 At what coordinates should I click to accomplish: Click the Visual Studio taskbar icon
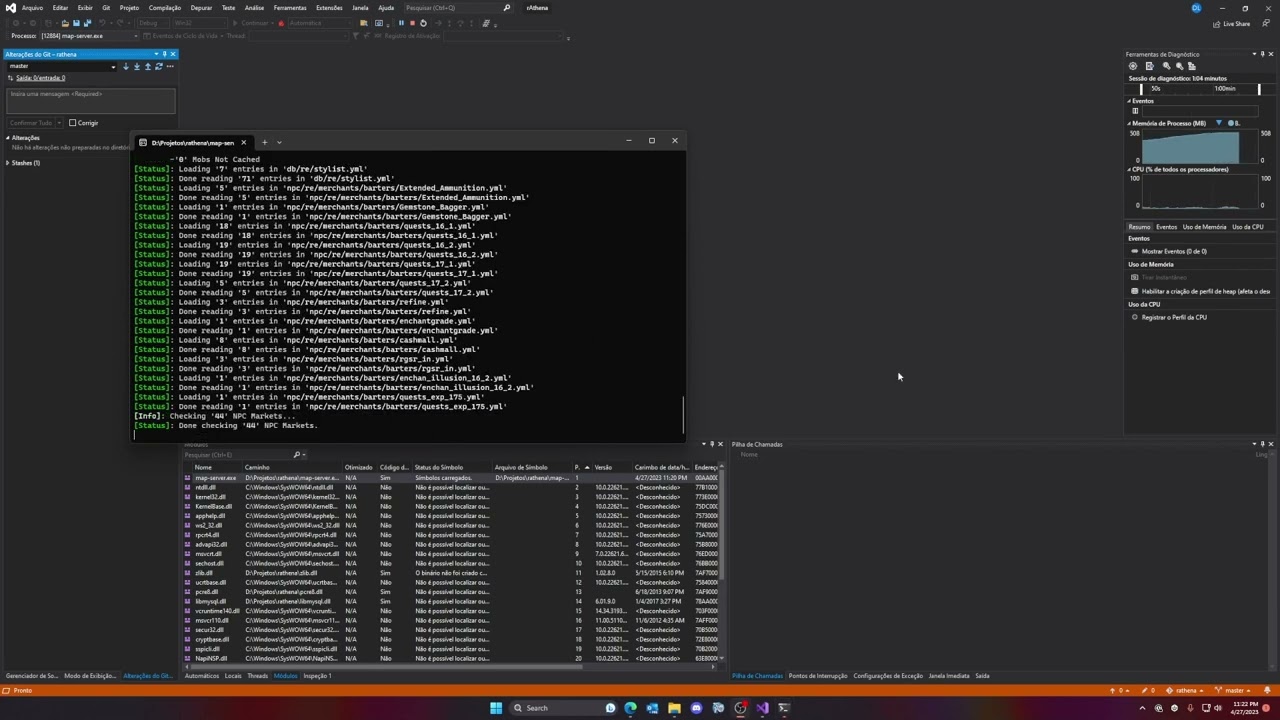point(762,708)
